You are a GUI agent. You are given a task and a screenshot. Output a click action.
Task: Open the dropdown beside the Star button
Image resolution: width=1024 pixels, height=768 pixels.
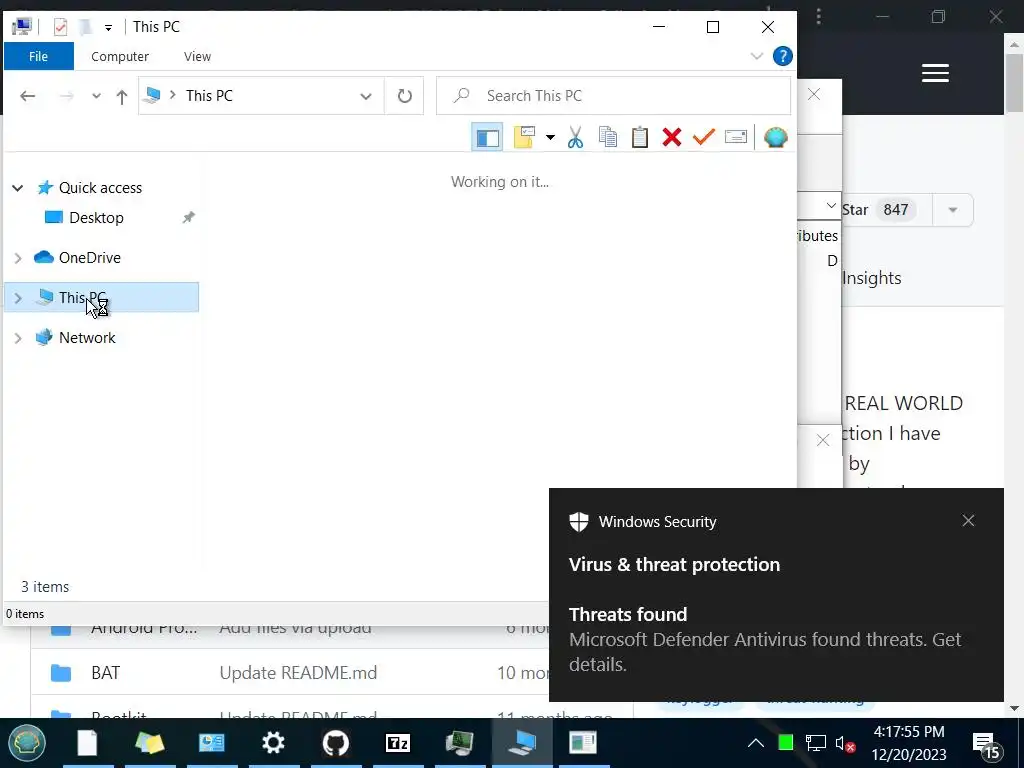(x=953, y=210)
